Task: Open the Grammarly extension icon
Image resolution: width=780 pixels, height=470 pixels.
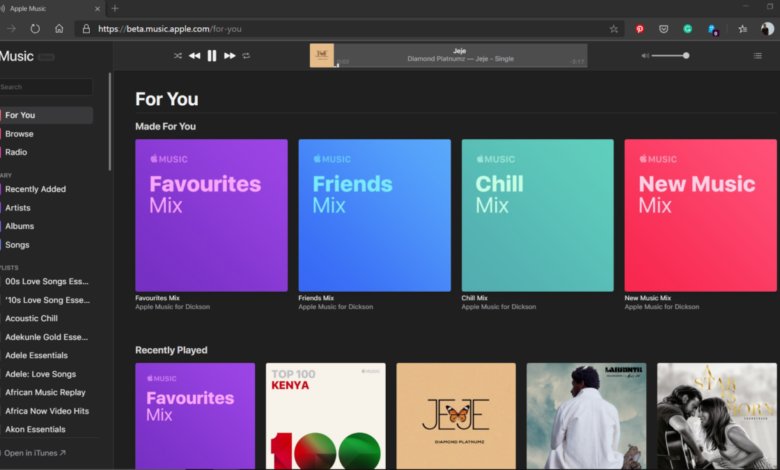Action: point(687,29)
